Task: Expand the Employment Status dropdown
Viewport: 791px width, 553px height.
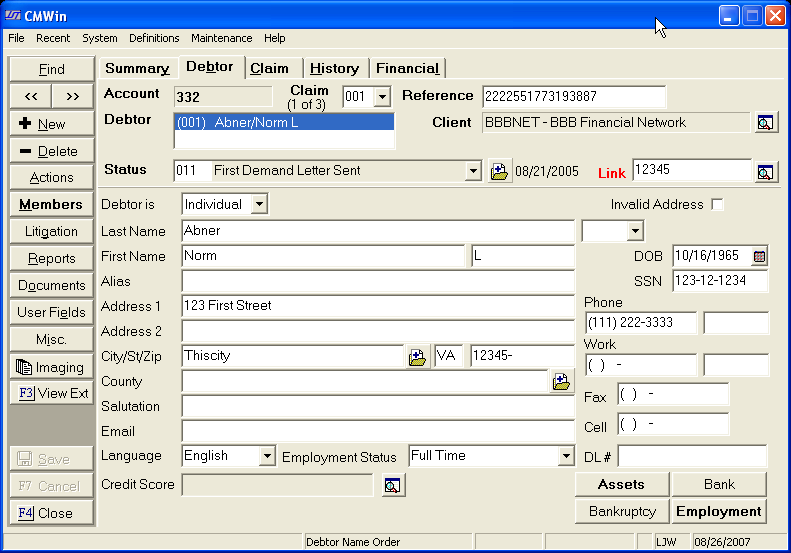Action: 566,456
